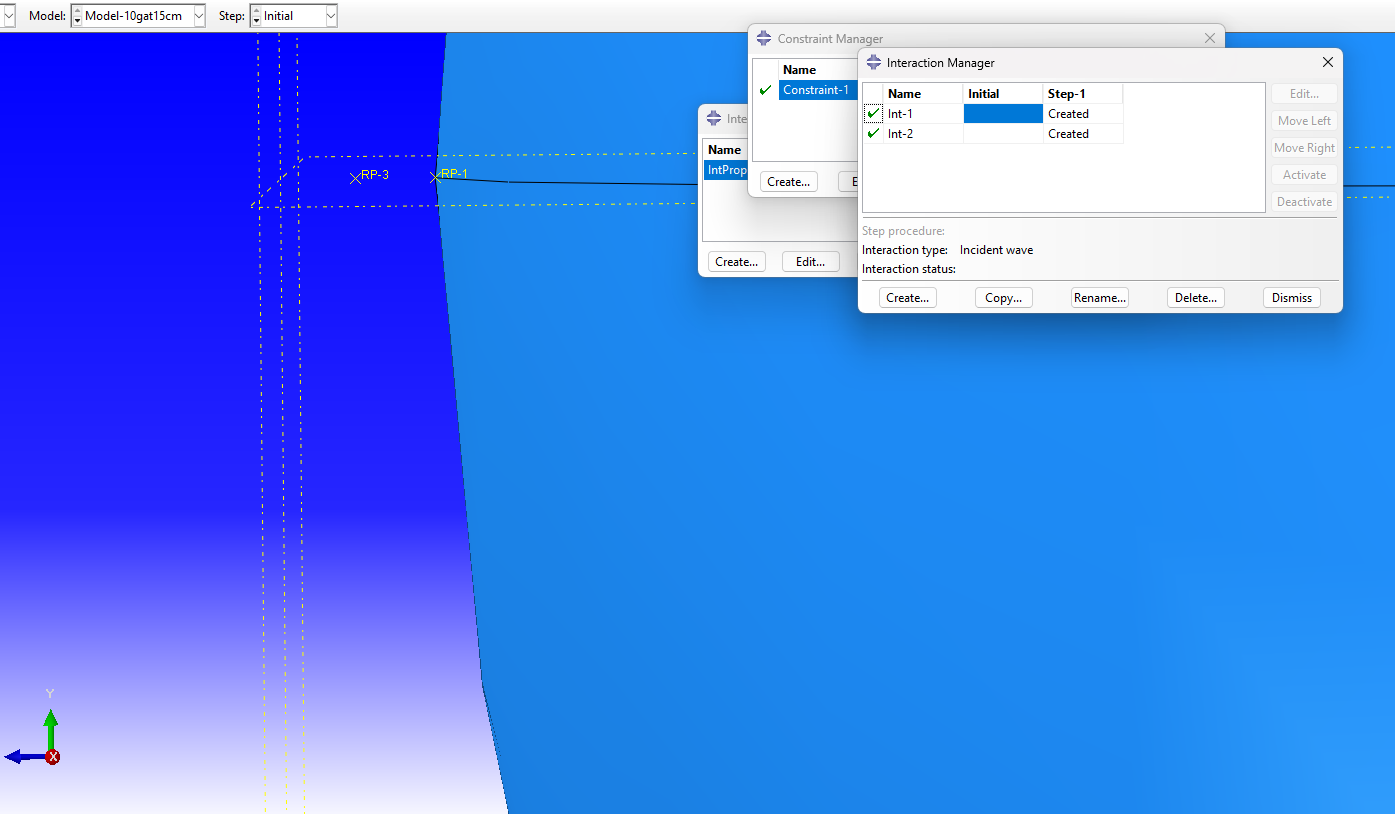
Task: Click the Deactivate button
Action: (x=1305, y=201)
